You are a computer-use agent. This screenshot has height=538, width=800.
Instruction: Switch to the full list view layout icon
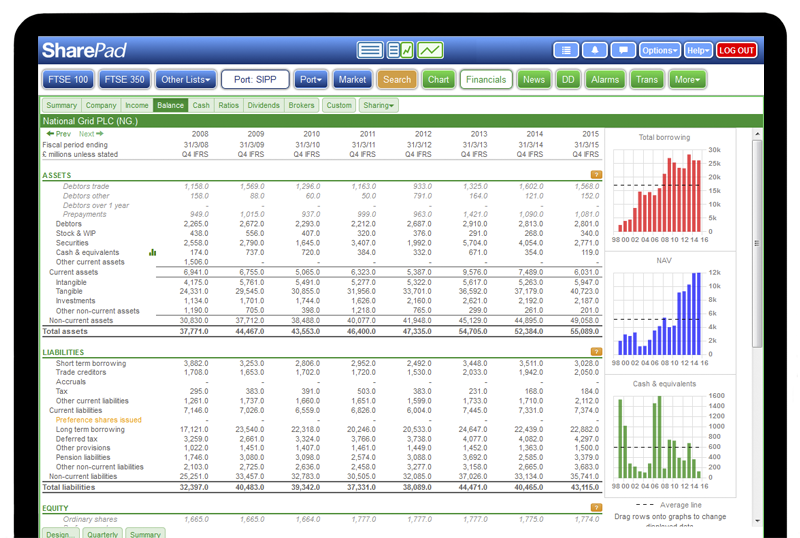tap(370, 50)
